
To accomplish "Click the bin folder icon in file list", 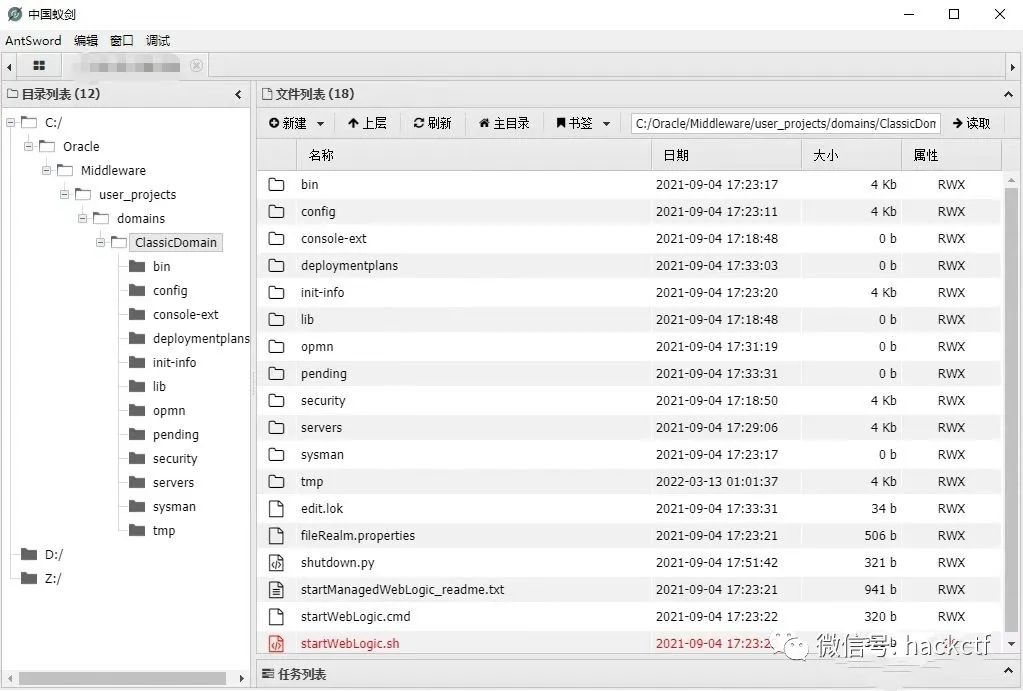I will pyautogui.click(x=277, y=185).
